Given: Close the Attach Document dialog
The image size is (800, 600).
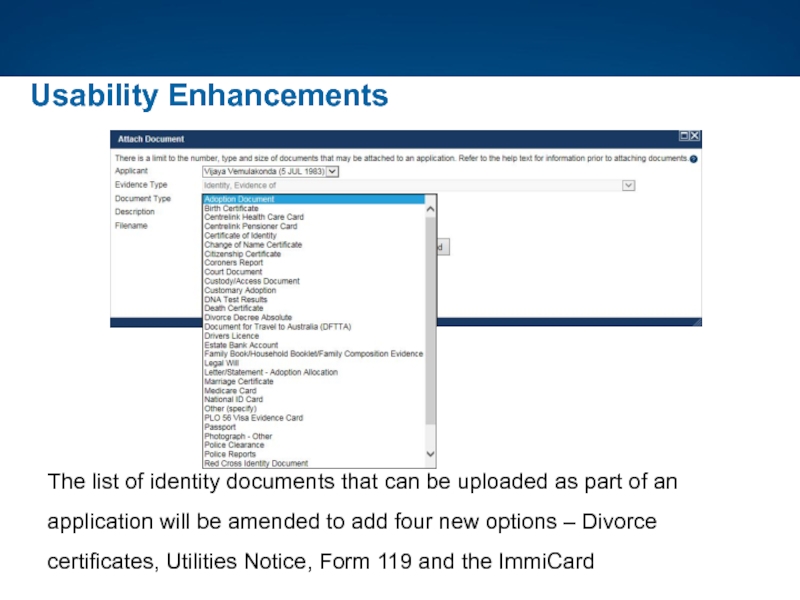Looking at the screenshot, I should tap(695, 137).
